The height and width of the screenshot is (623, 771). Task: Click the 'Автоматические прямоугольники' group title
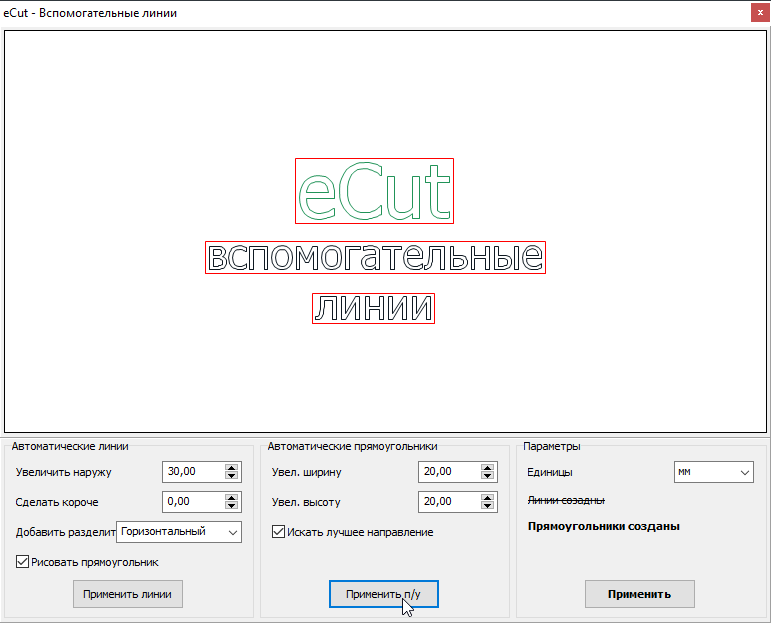coord(353,446)
